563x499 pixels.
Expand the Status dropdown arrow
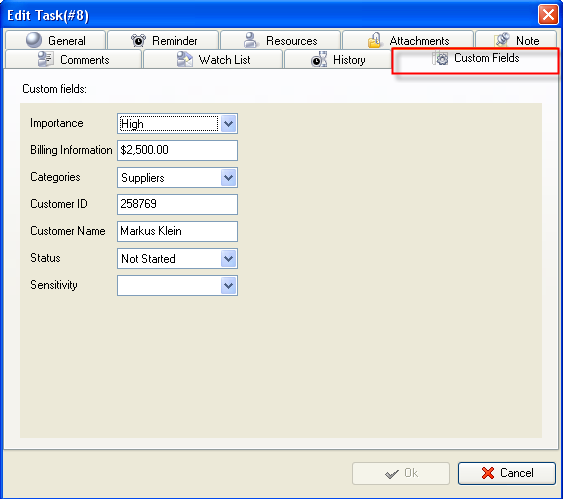point(228,258)
